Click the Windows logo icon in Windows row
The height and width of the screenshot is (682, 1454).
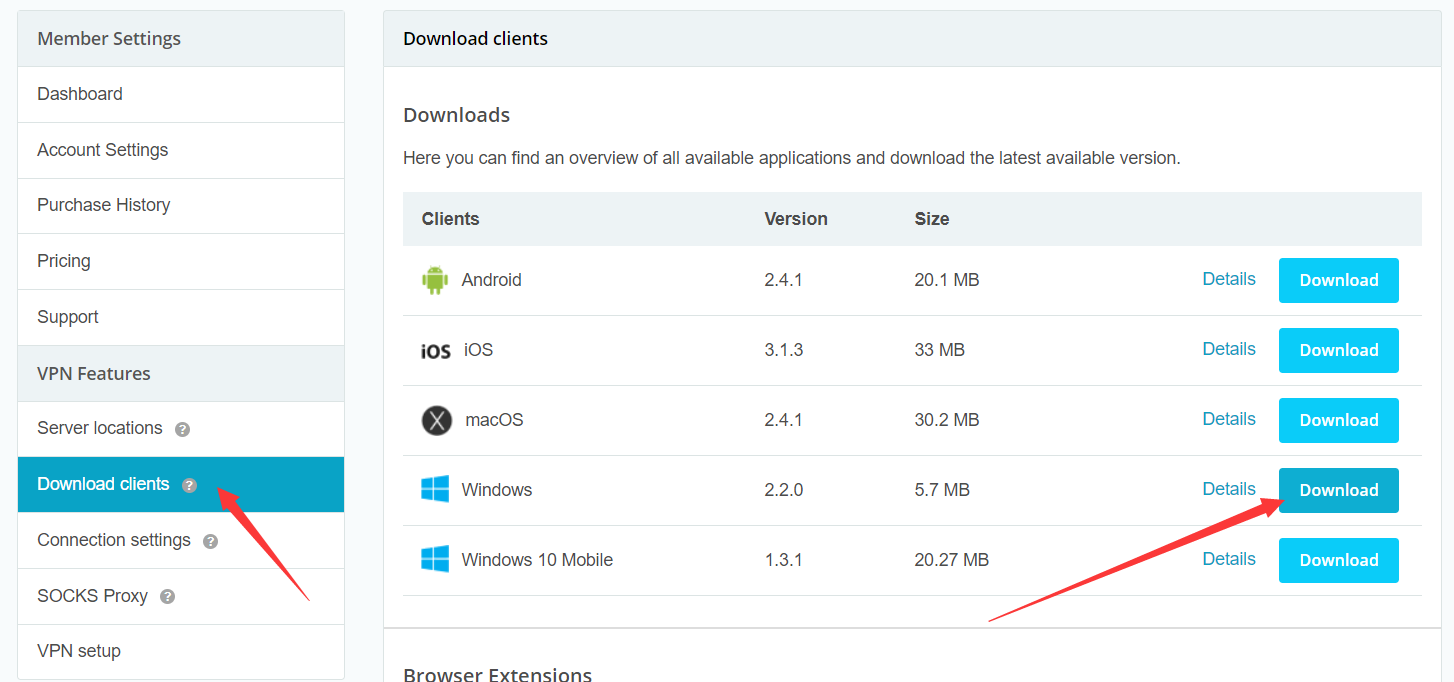(x=435, y=490)
